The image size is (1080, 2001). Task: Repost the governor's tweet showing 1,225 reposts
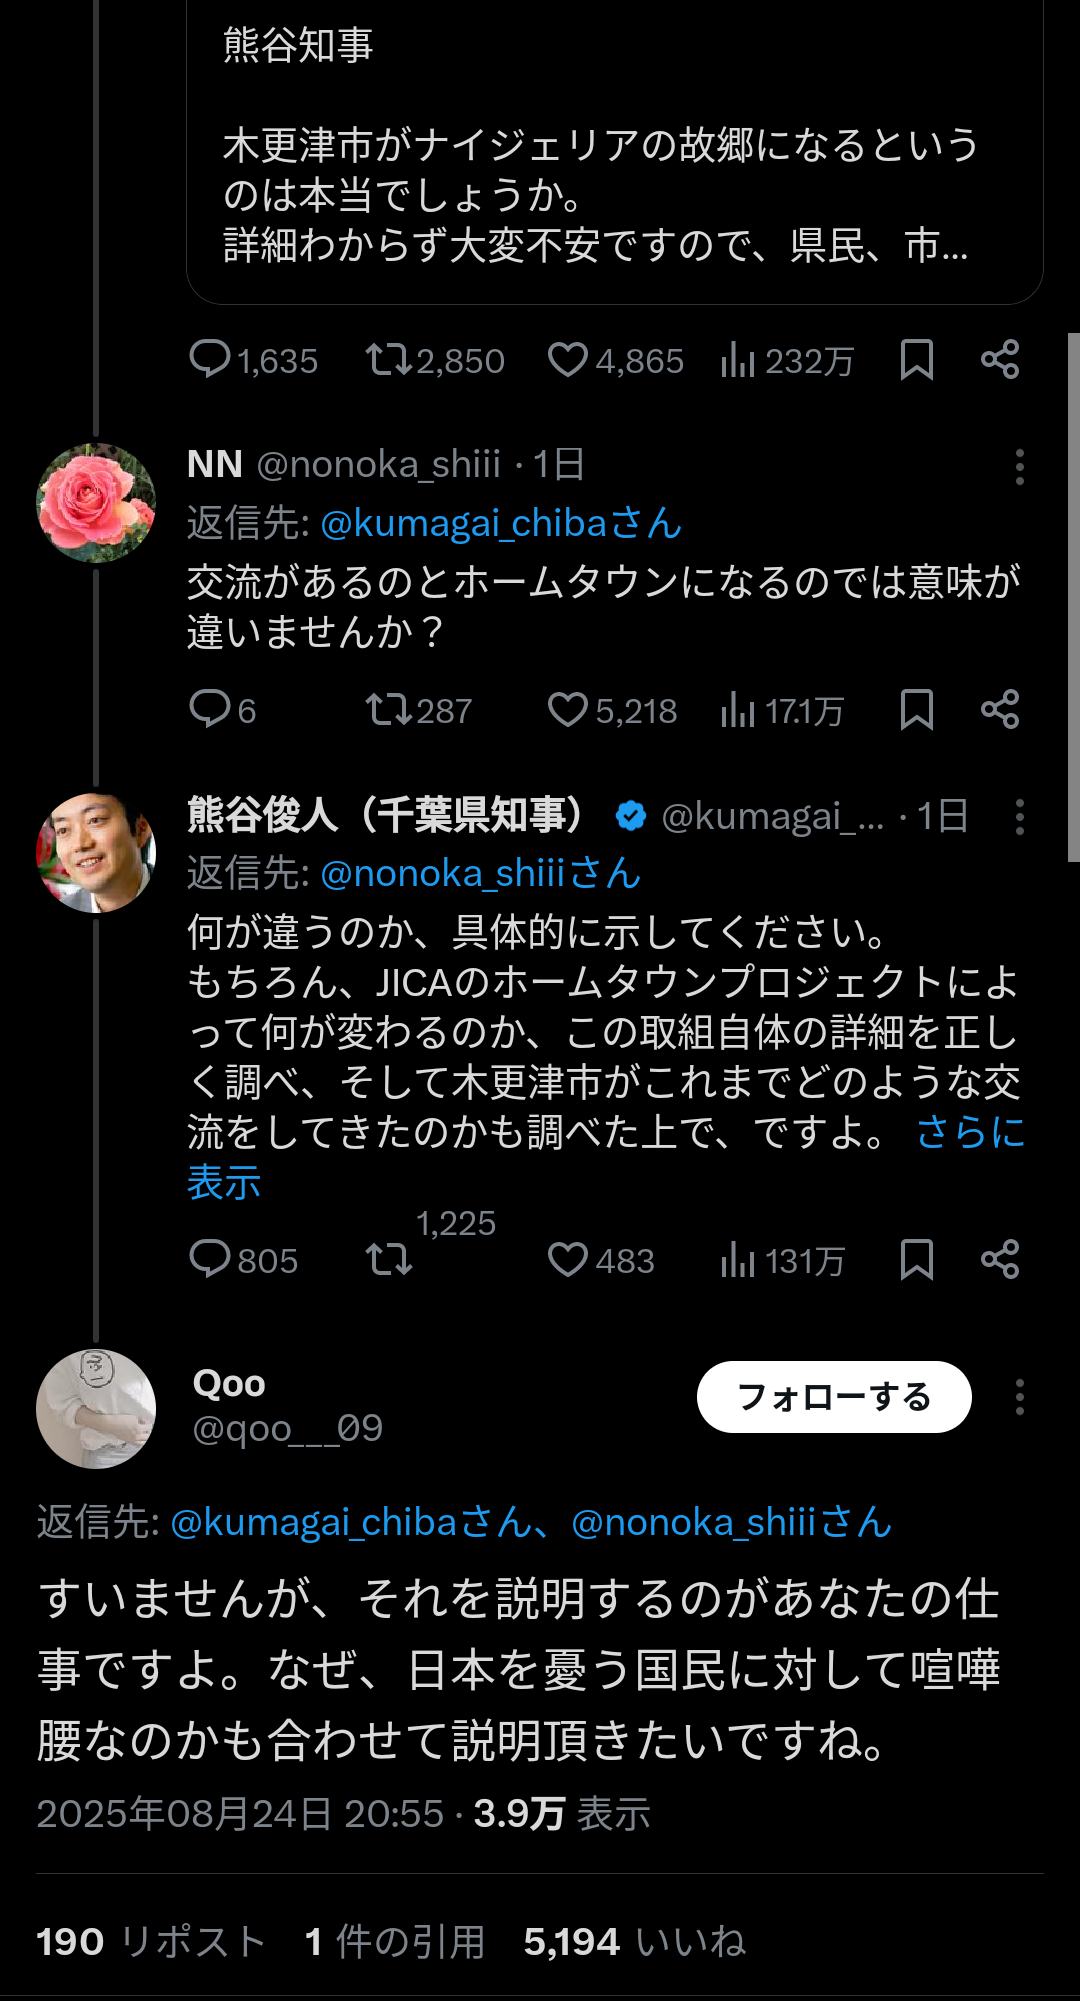coord(389,1260)
